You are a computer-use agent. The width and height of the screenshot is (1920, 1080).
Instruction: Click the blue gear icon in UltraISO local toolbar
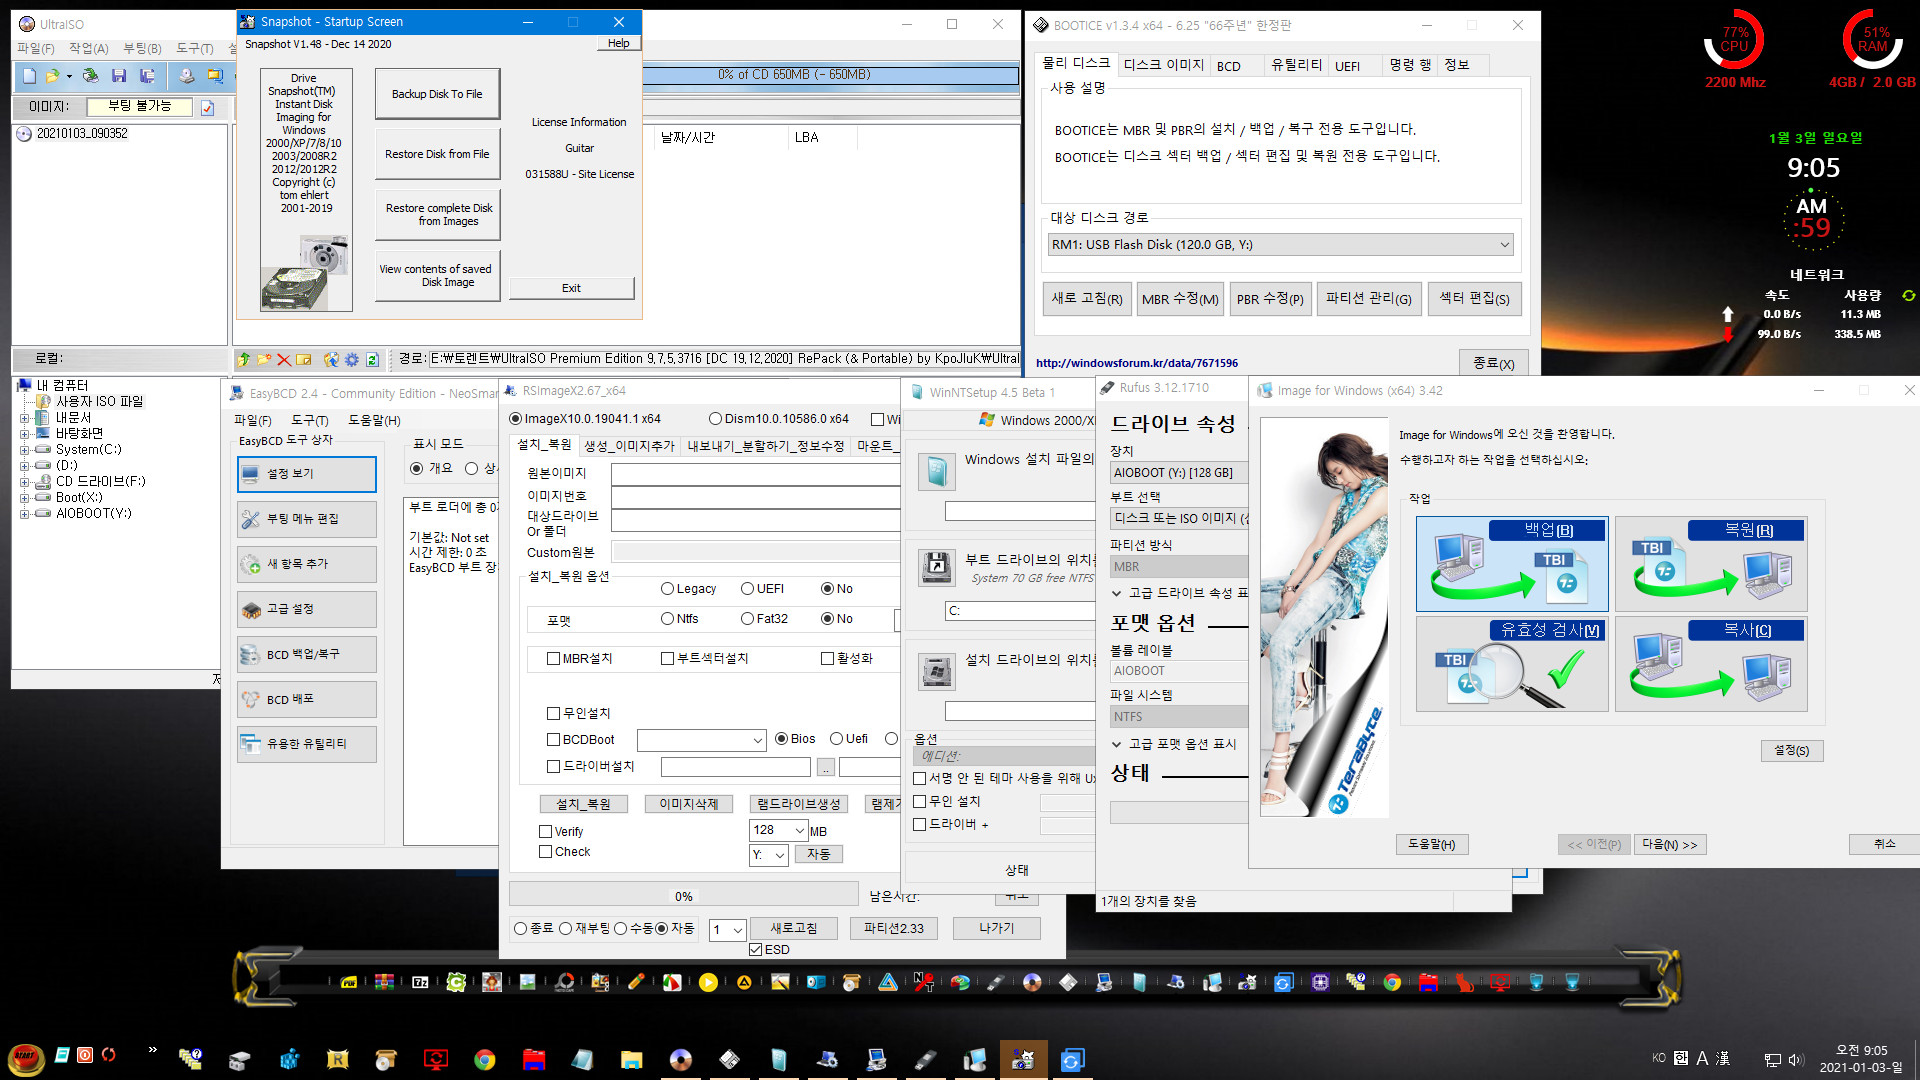point(352,359)
